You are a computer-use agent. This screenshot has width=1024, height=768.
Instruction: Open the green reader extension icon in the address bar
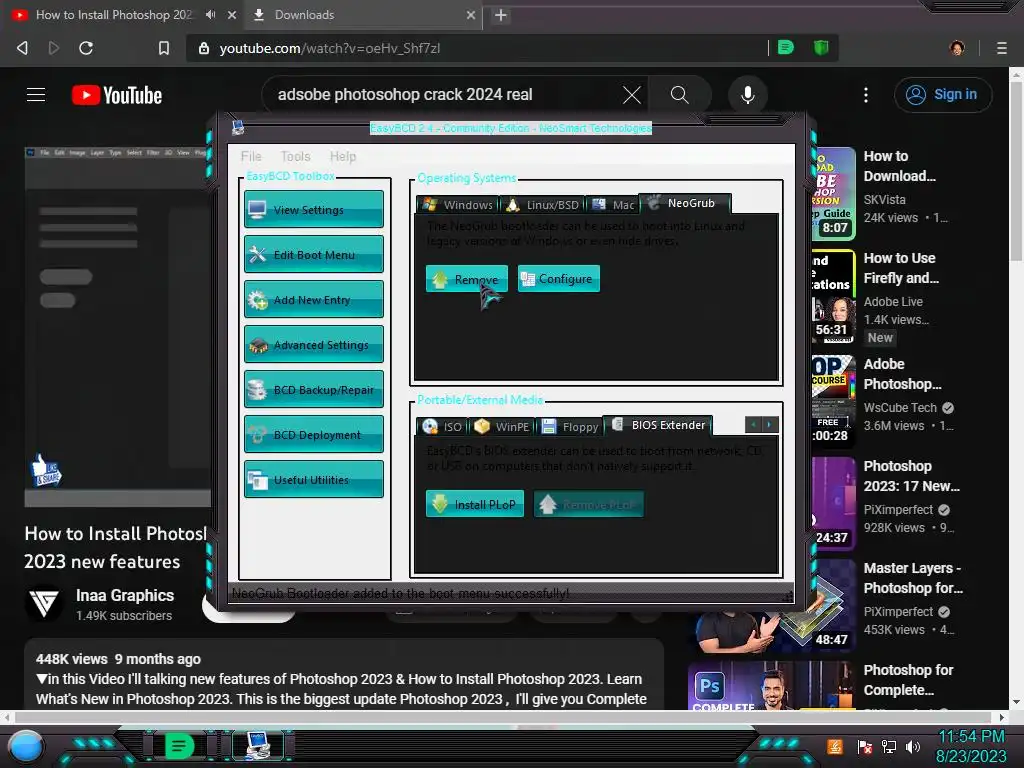click(x=786, y=48)
